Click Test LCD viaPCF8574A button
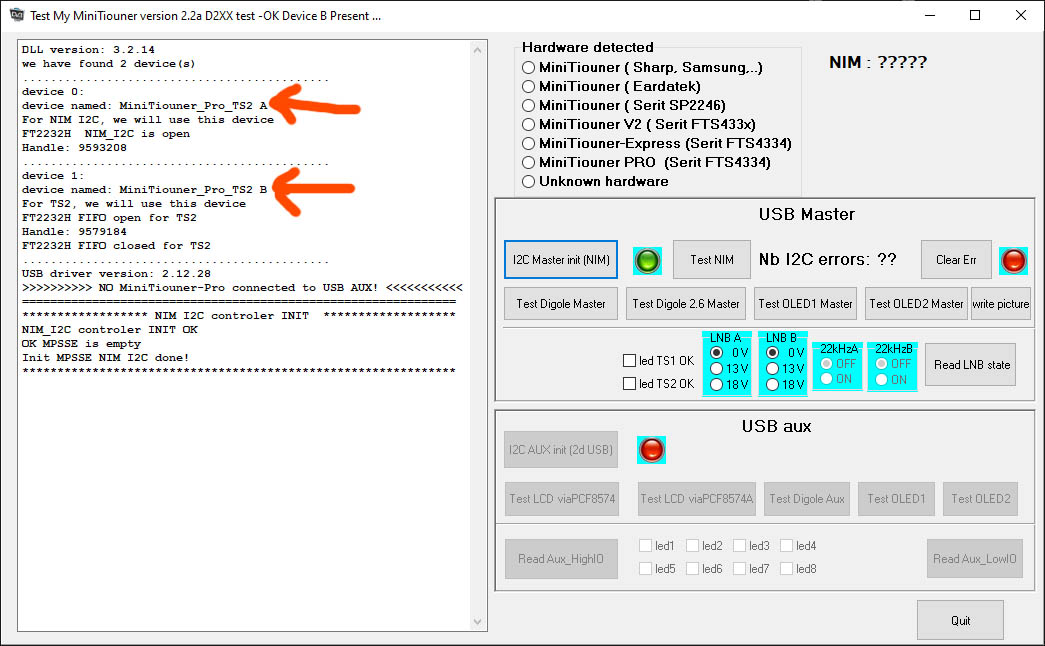Viewport: 1045px width, 646px height. [696, 499]
